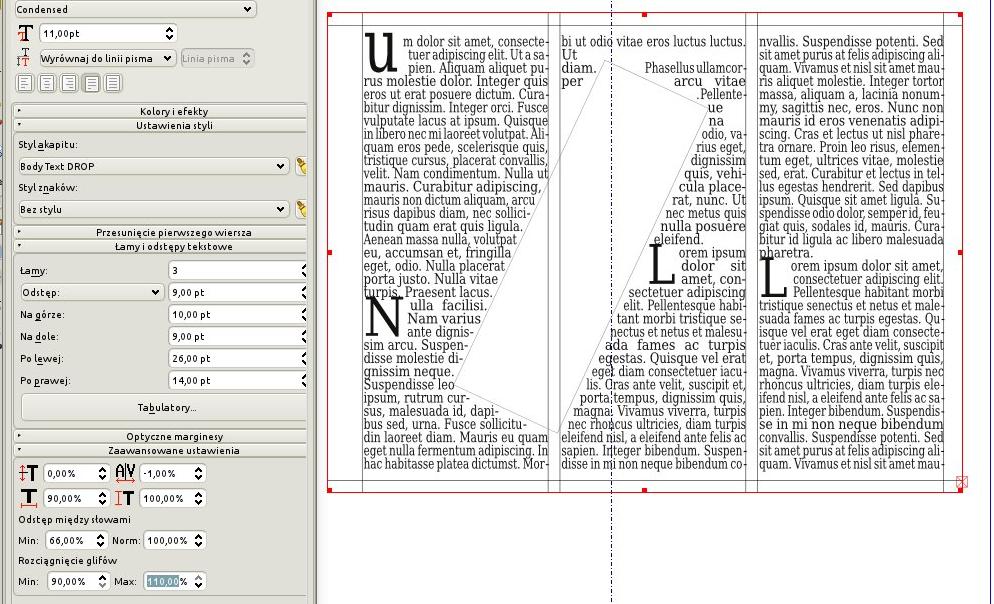This screenshot has height=604, width=994.
Task: Click the align text left icon
Action: pos(25,83)
